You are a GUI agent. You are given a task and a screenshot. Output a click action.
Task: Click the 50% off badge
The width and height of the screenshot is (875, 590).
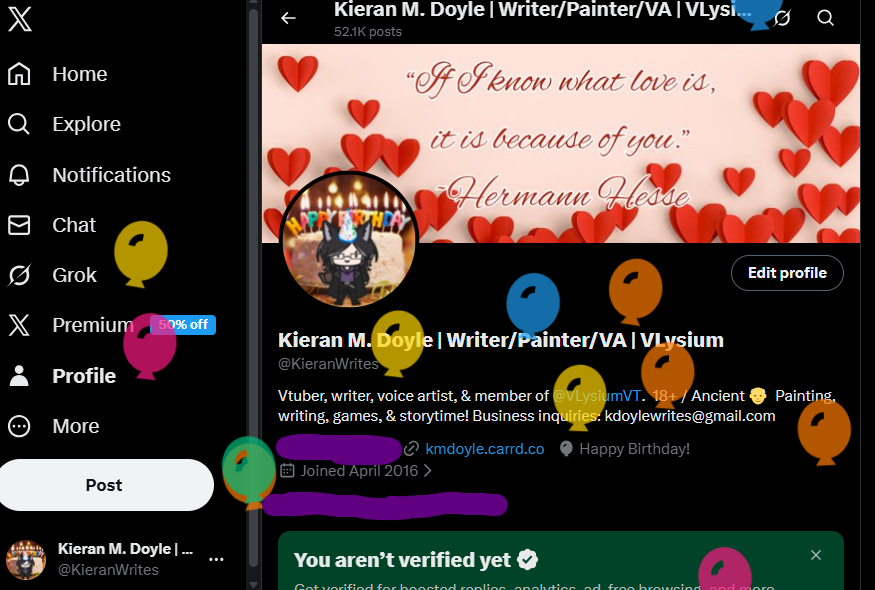(183, 324)
